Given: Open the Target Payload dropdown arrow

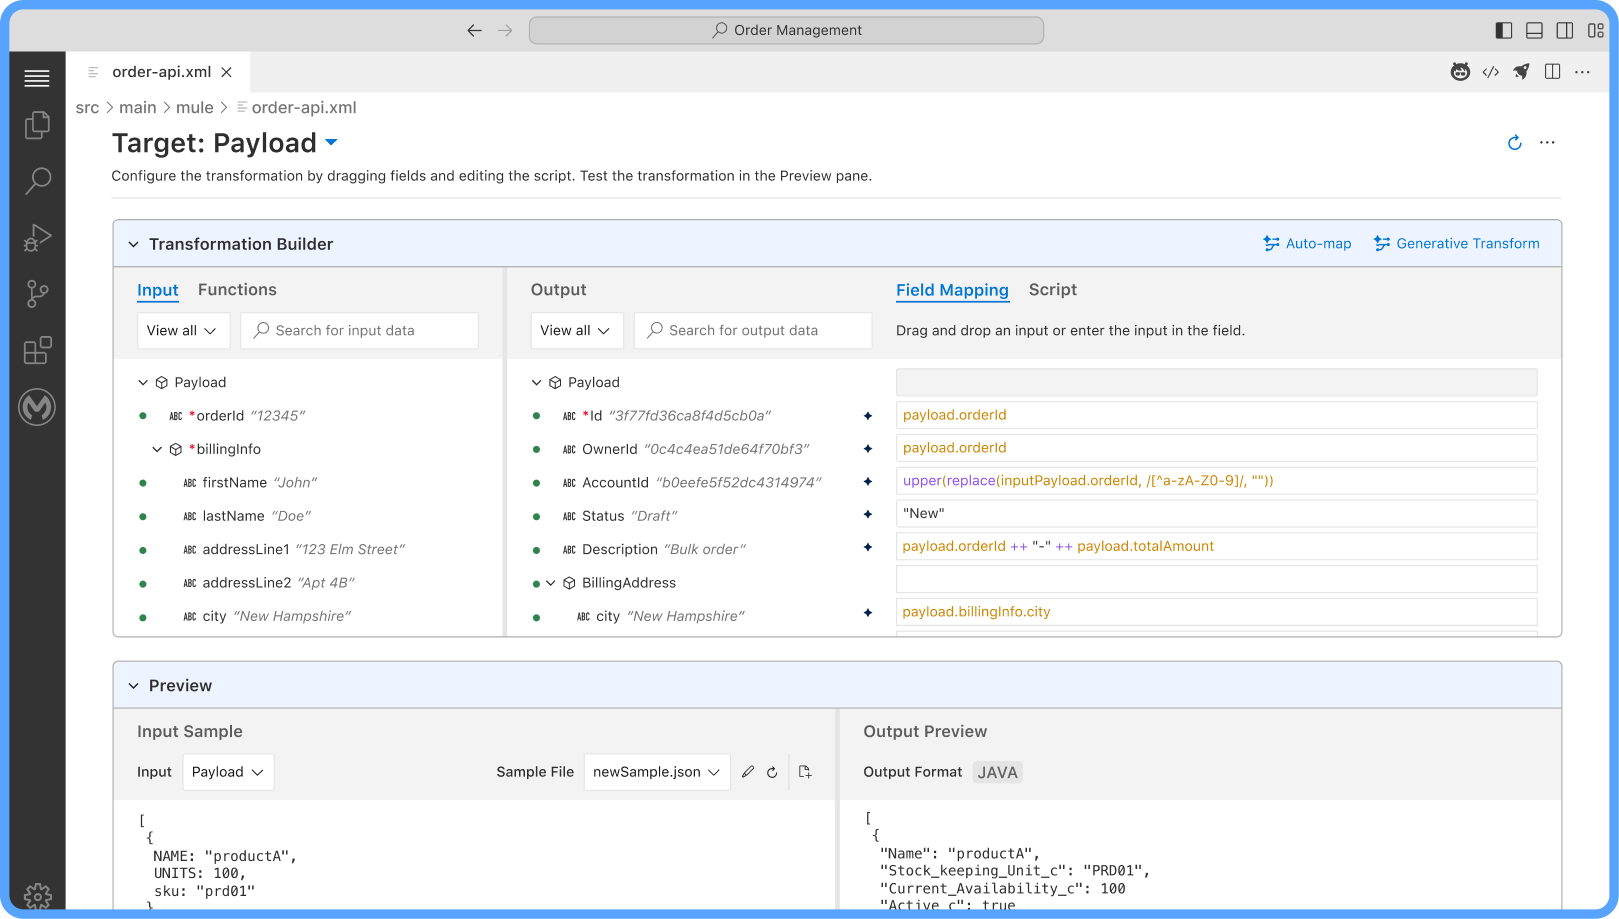Looking at the screenshot, I should pos(332,143).
